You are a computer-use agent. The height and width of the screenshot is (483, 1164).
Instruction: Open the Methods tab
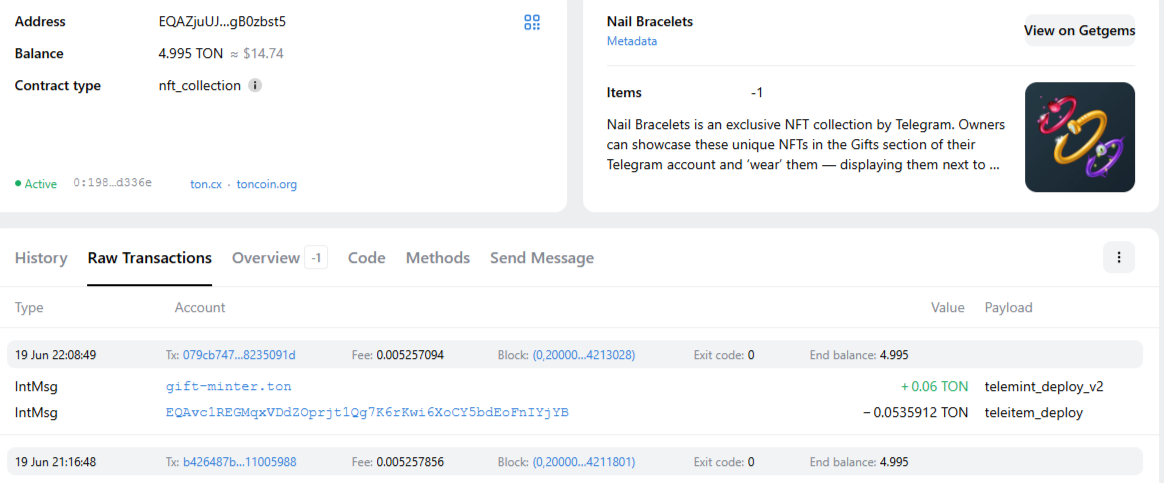(x=438, y=258)
